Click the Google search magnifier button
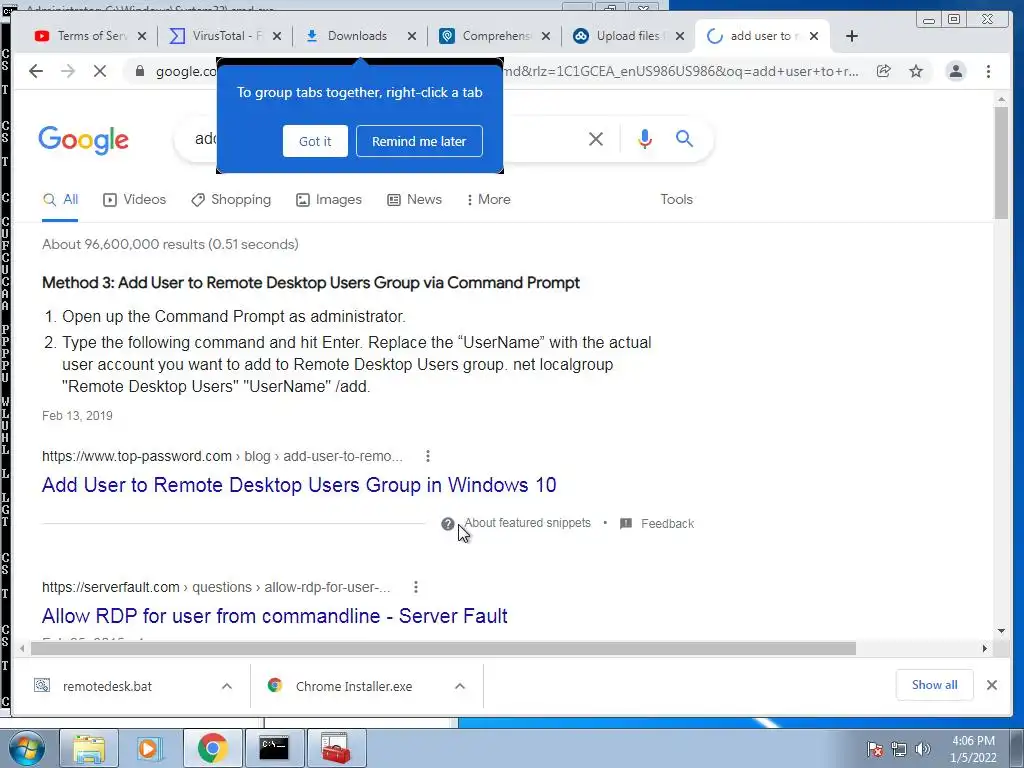 tap(684, 138)
